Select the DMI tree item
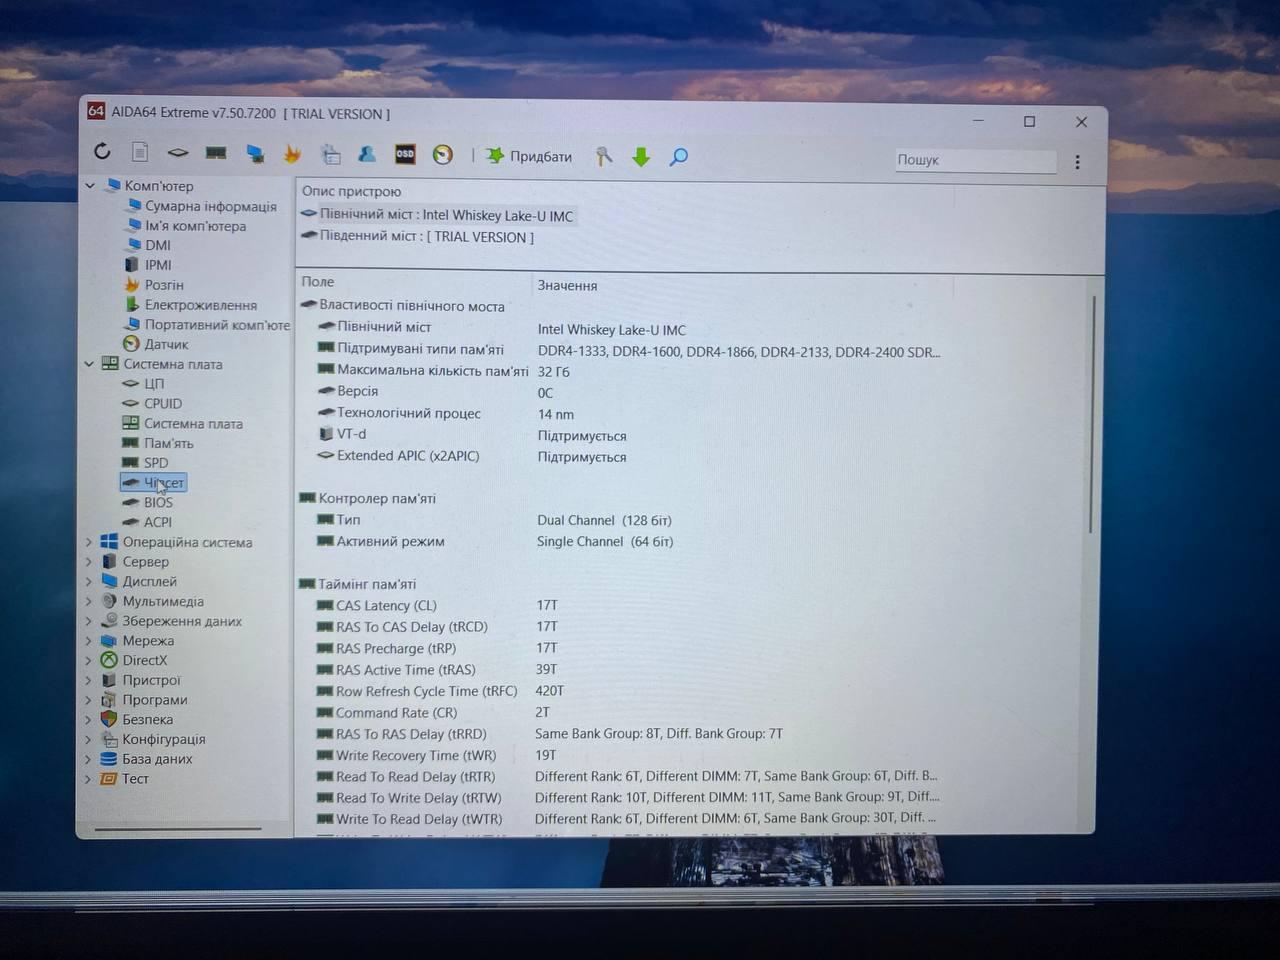Image resolution: width=1280 pixels, height=960 pixels. coord(158,245)
